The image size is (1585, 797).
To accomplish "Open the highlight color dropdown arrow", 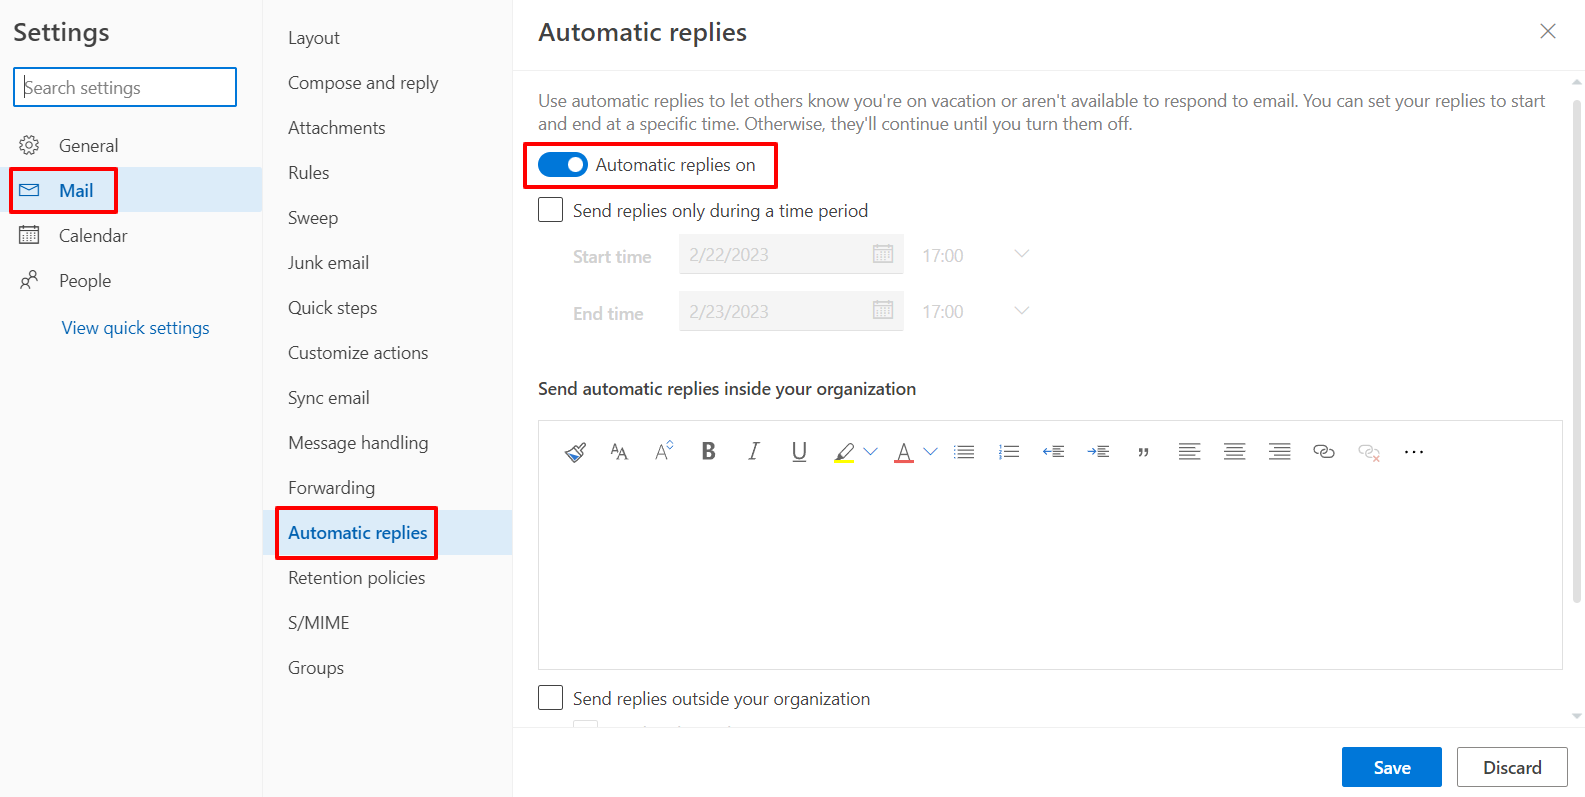I will [870, 452].
